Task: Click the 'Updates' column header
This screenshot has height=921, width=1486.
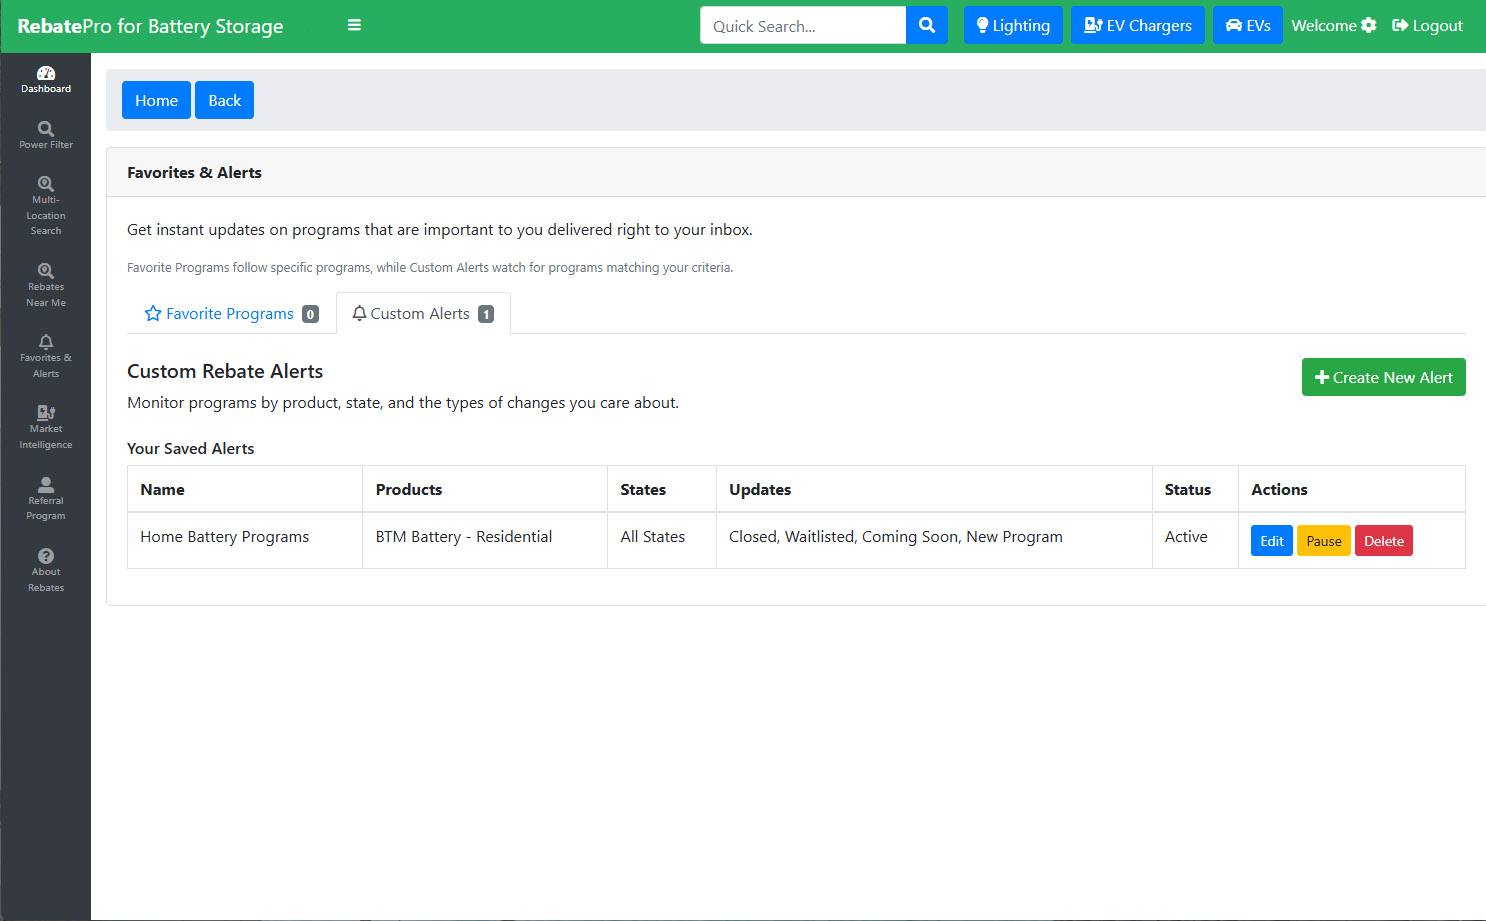Action: click(934, 489)
